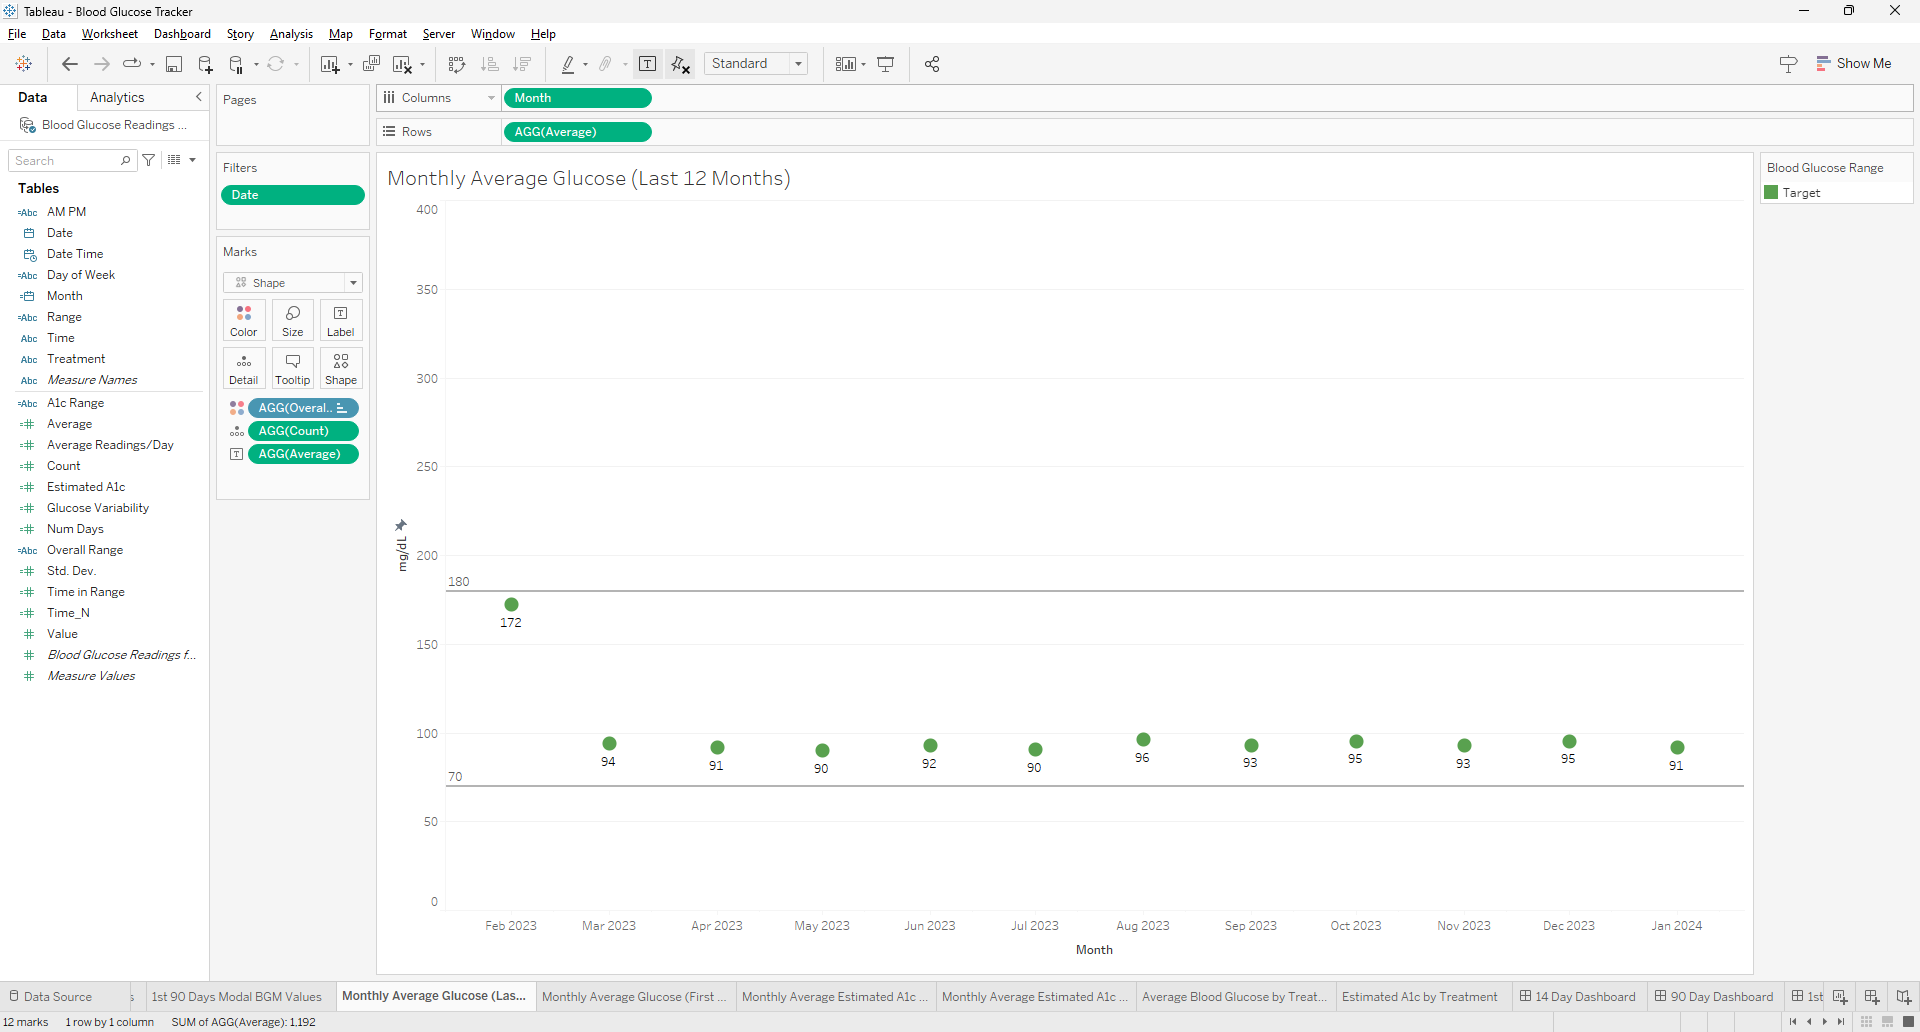Open the Standard fit dropdown

[756, 64]
